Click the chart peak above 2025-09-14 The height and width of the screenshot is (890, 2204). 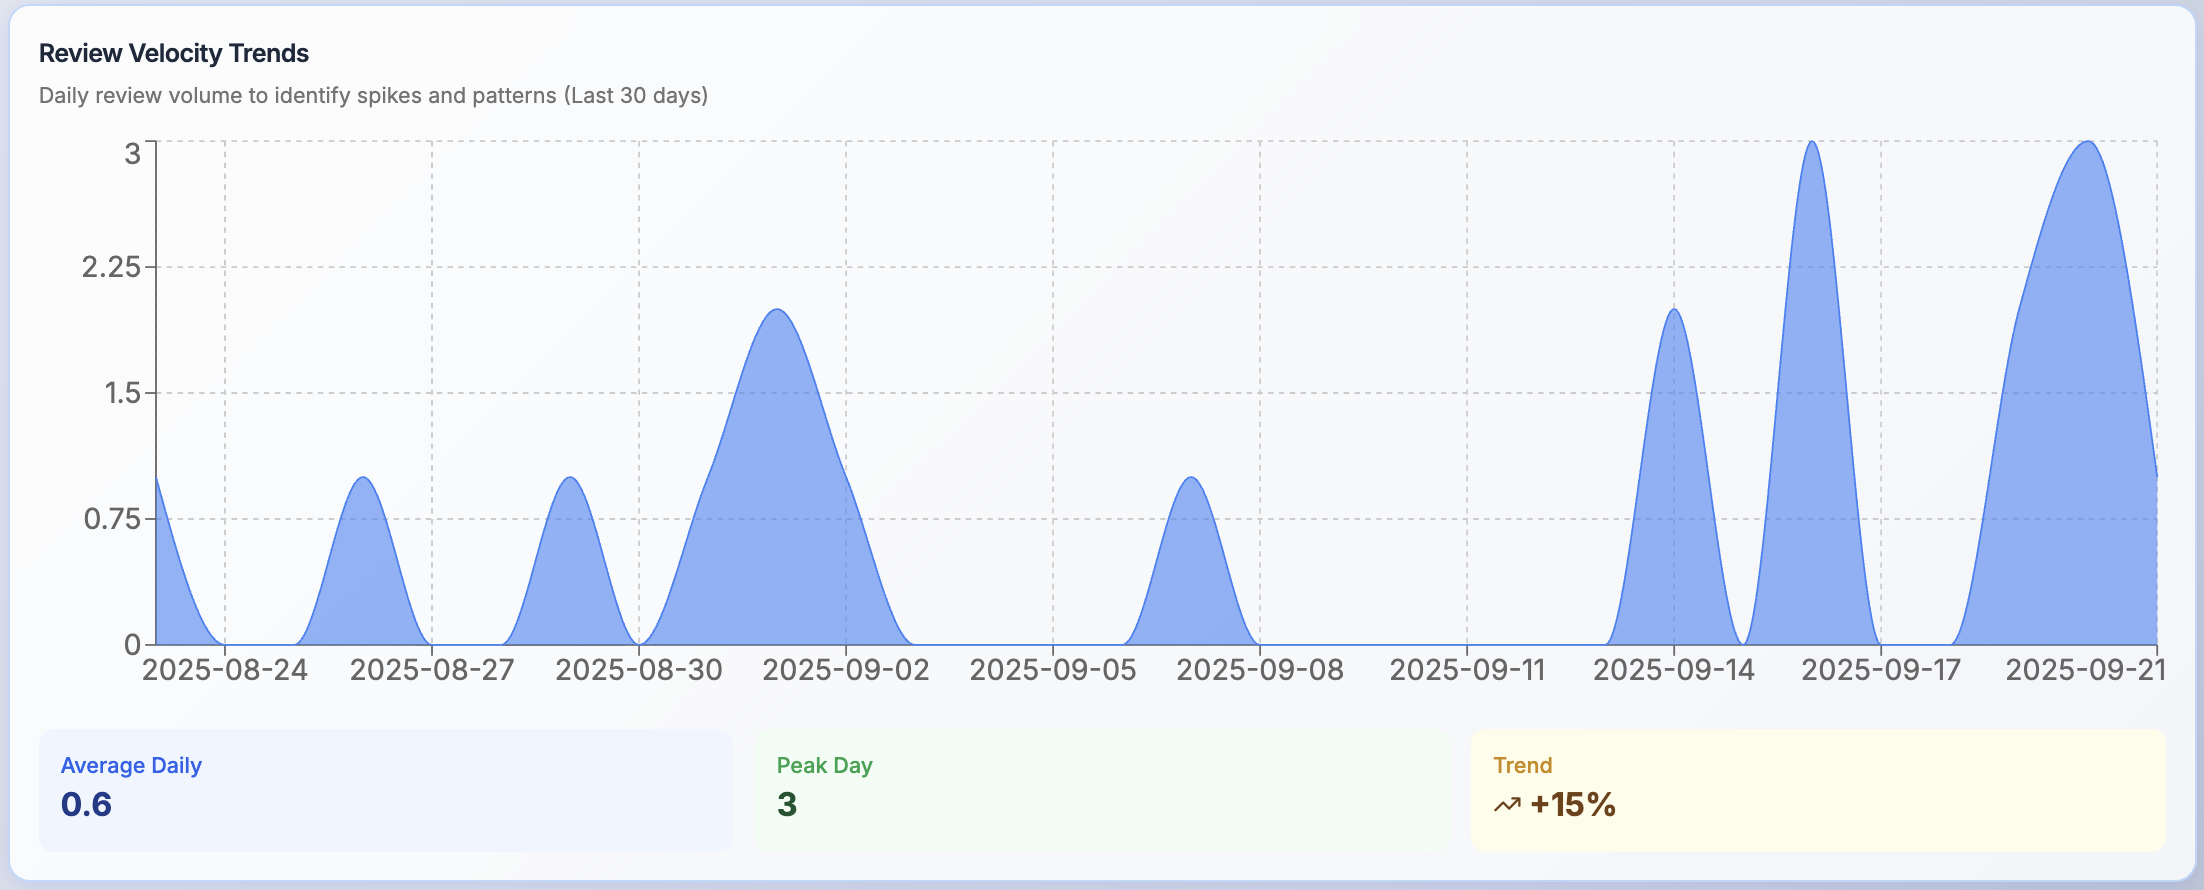(x=1674, y=311)
